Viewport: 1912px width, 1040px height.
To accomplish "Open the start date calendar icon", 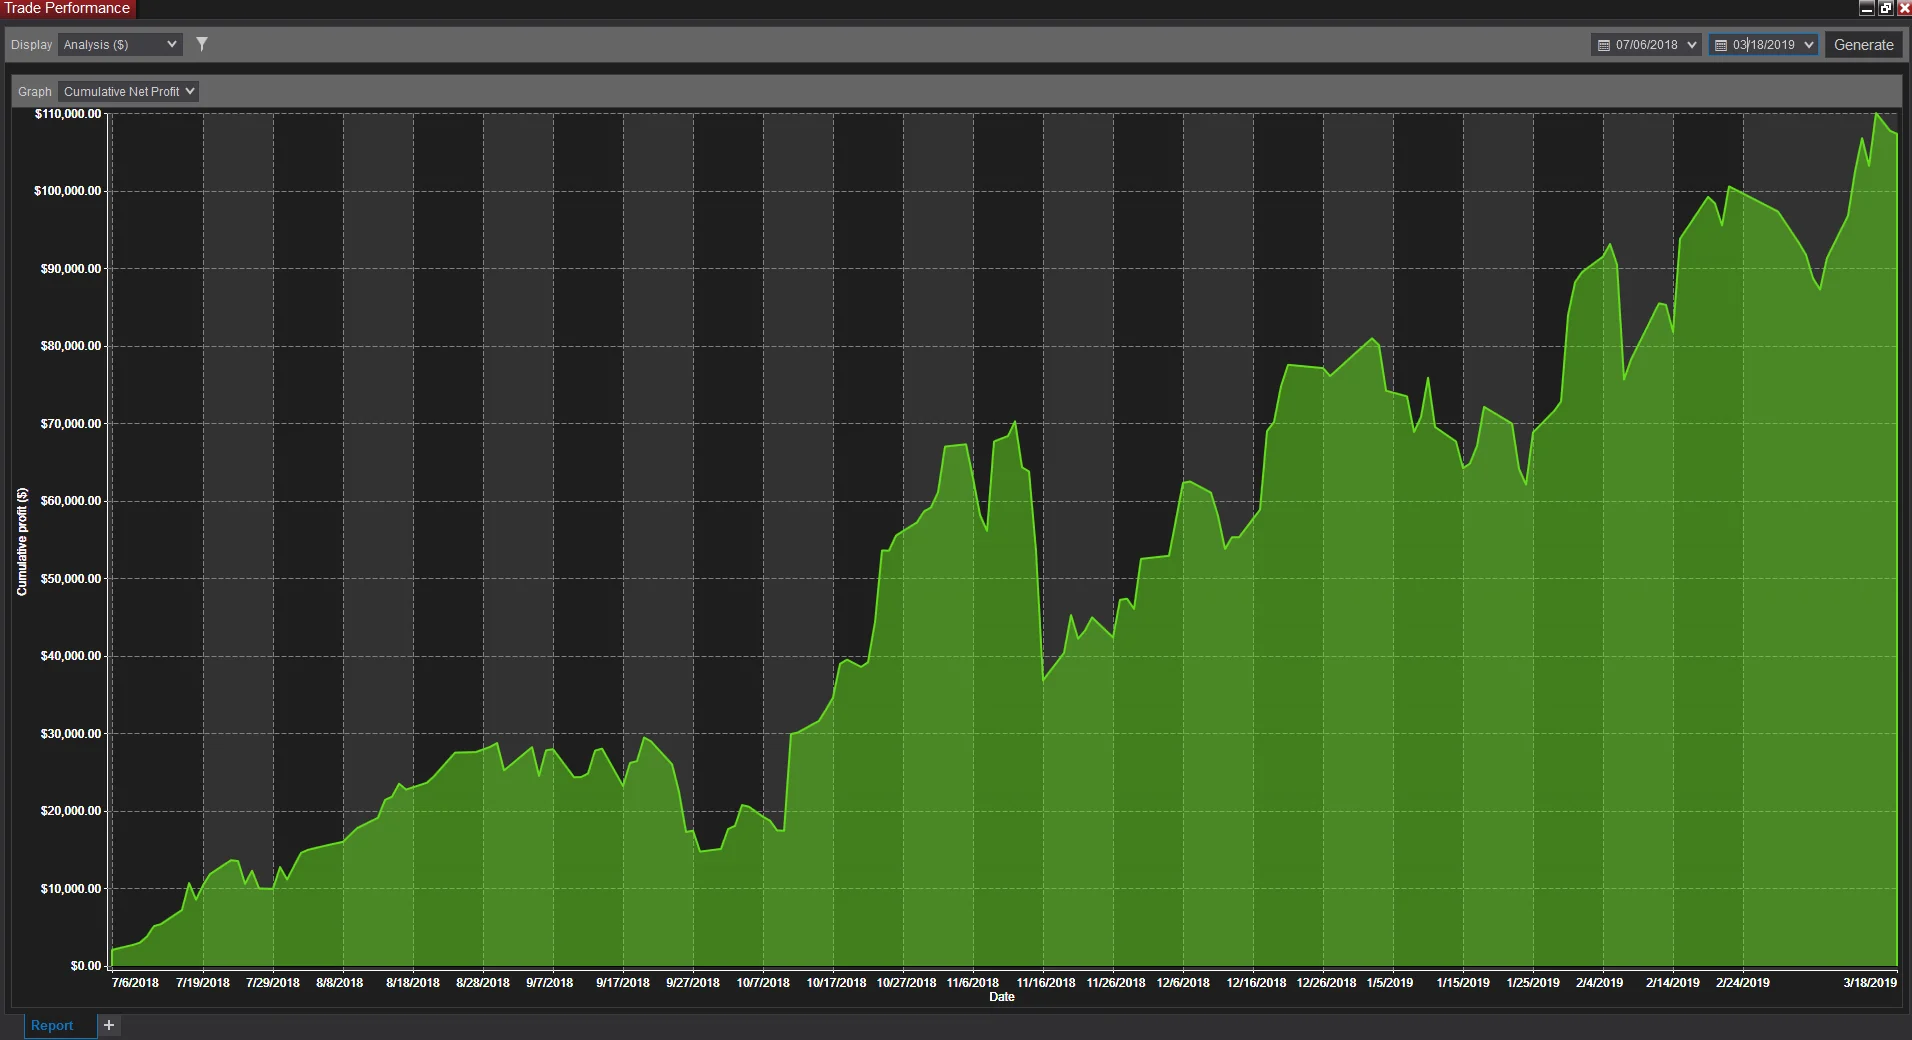I will tap(1604, 45).
